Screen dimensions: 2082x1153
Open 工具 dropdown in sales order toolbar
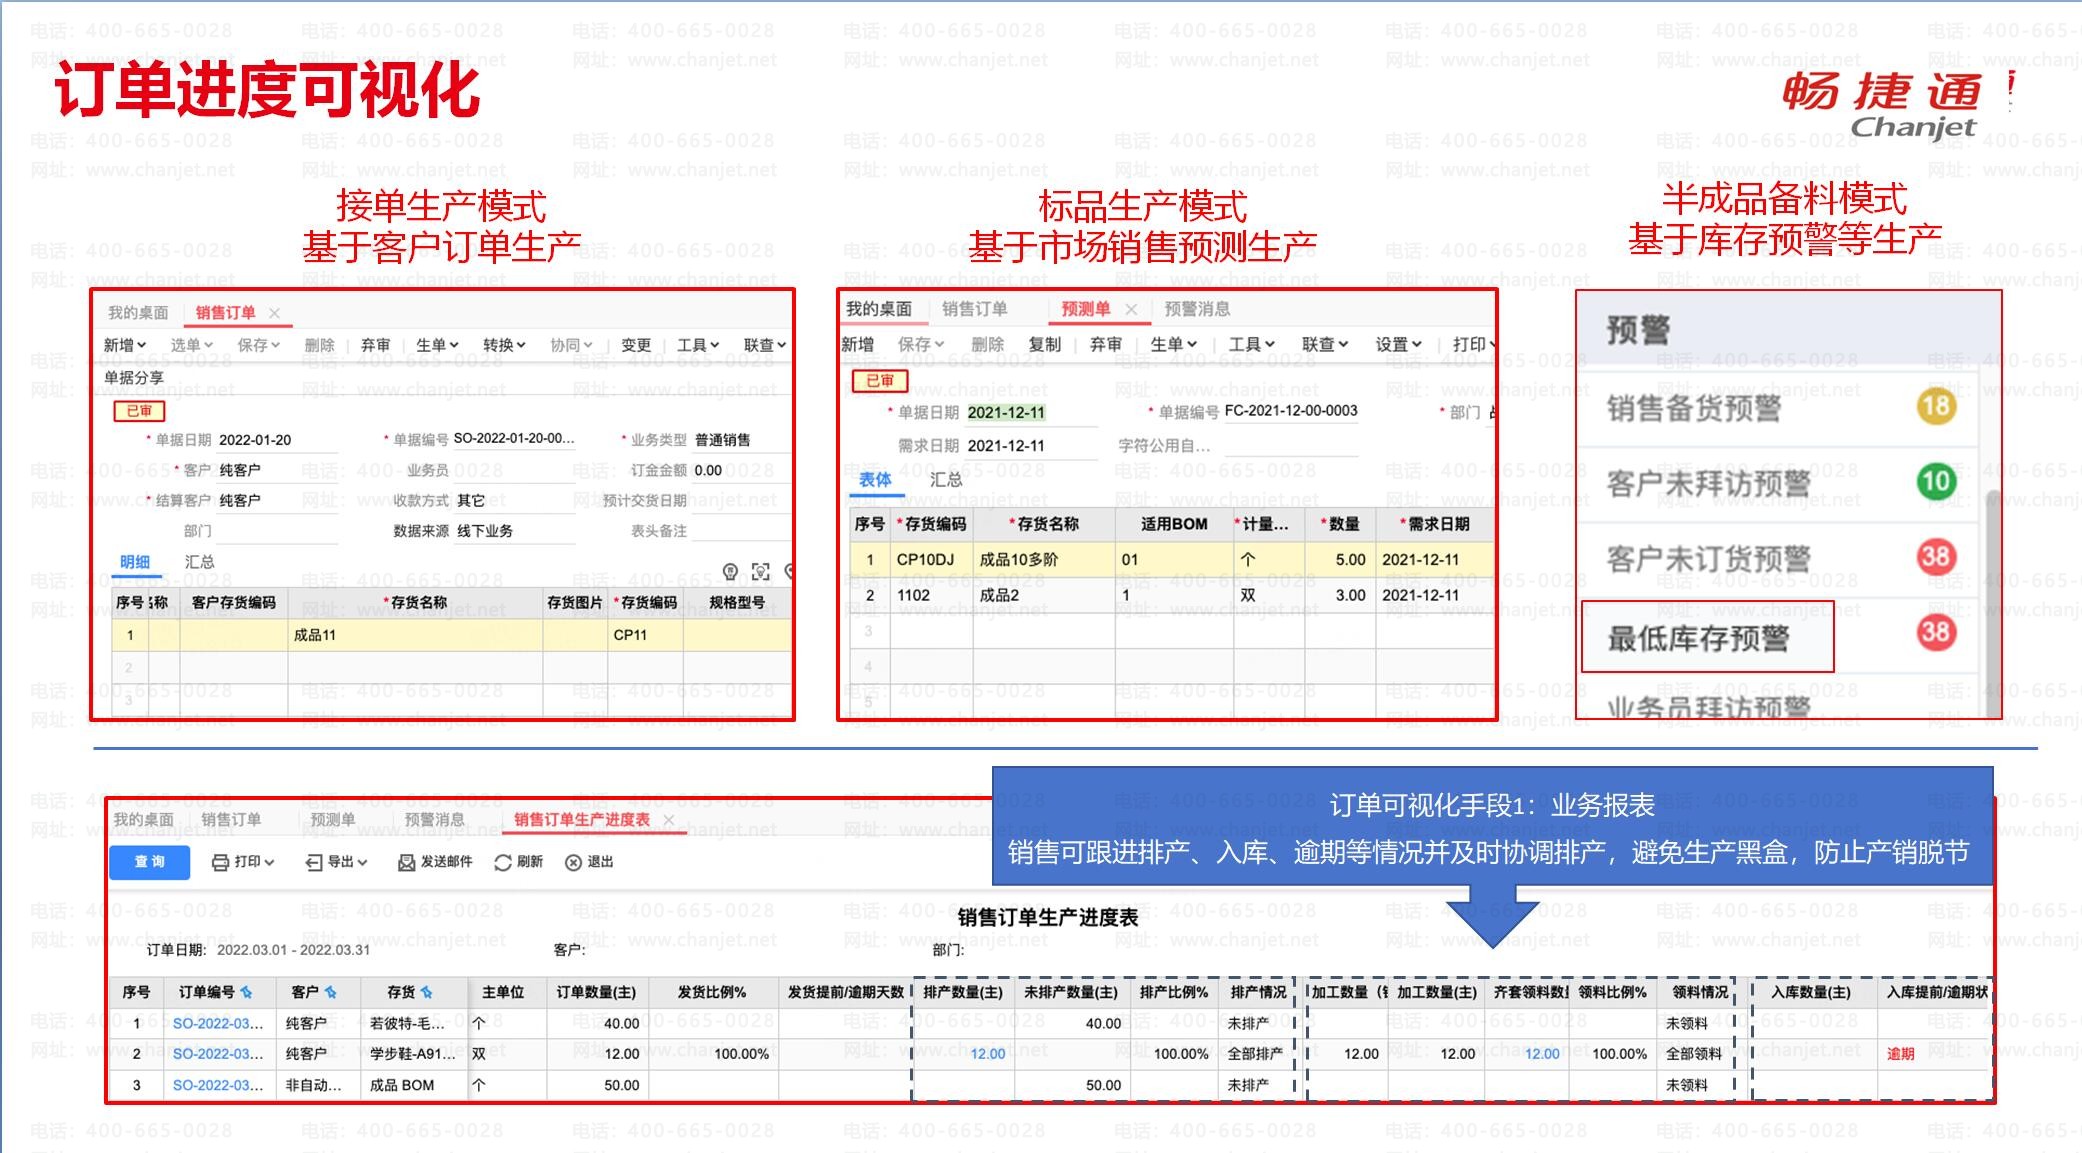click(698, 345)
